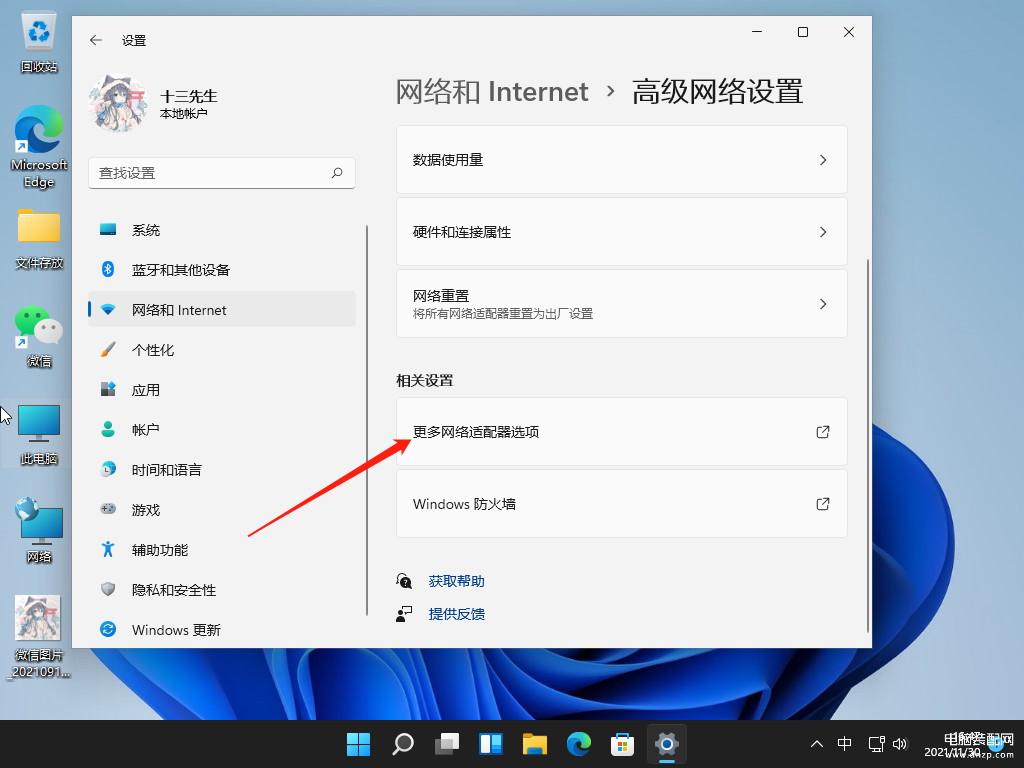Open Windows 更新 settings category

coord(222,630)
